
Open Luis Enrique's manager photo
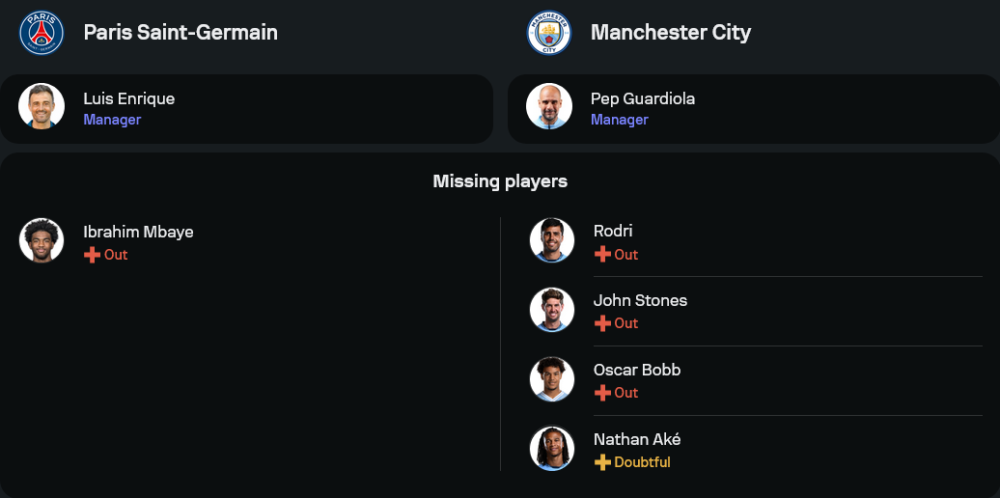click(x=41, y=107)
